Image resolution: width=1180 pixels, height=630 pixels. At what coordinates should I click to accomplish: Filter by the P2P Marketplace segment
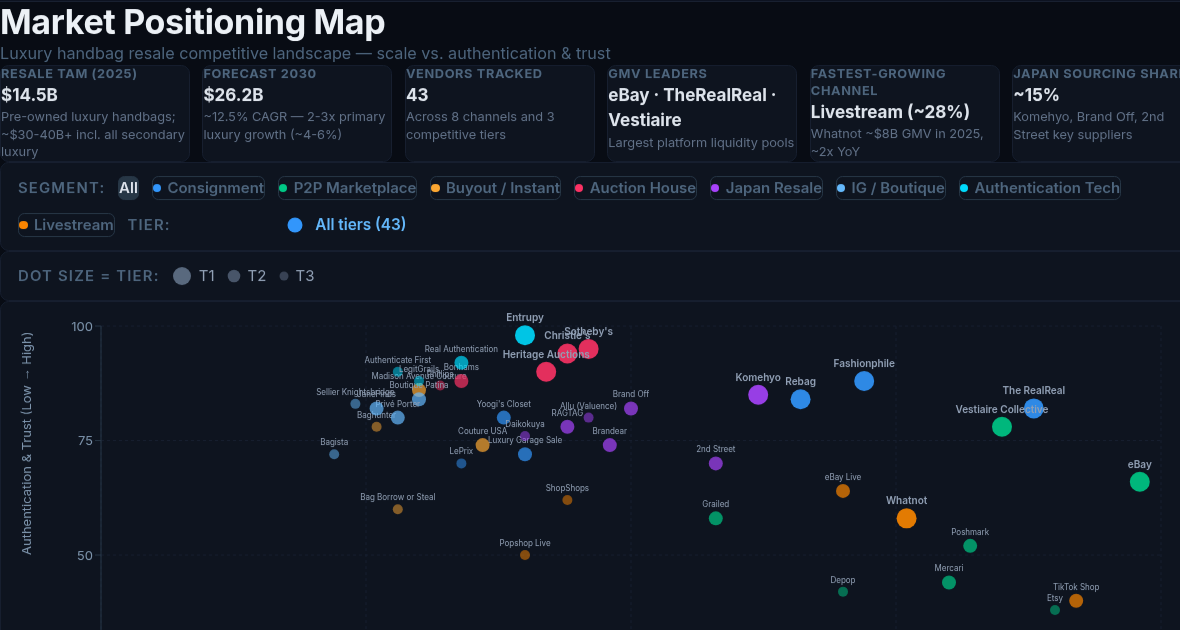[x=347, y=188]
